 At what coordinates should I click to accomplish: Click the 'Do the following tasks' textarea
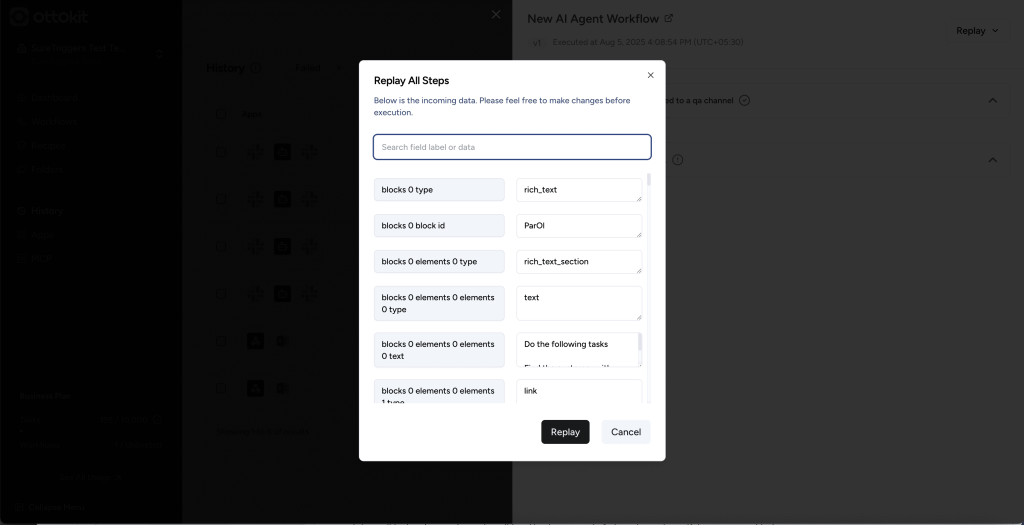point(576,350)
